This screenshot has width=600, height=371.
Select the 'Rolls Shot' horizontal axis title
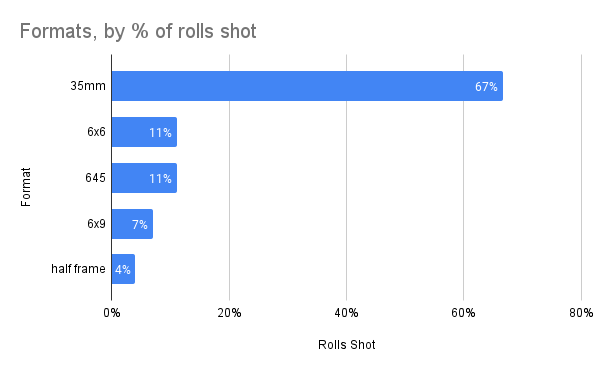click(347, 345)
